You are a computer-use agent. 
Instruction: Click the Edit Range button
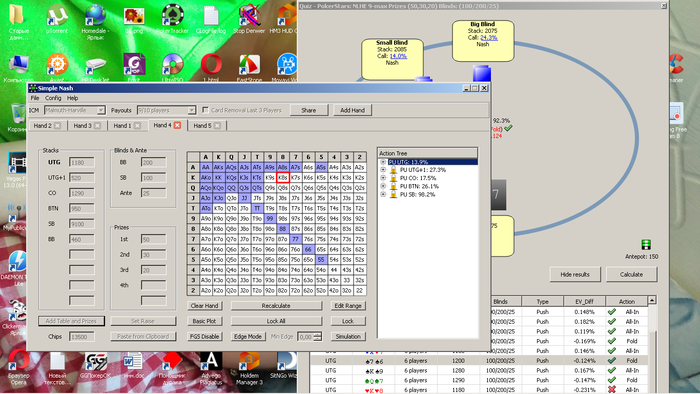click(348, 306)
